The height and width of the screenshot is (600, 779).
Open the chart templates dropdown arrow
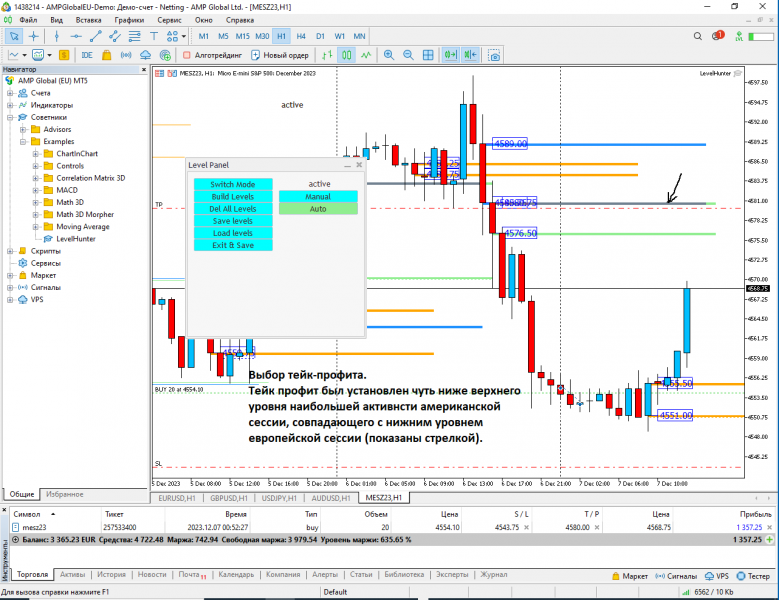[49, 55]
